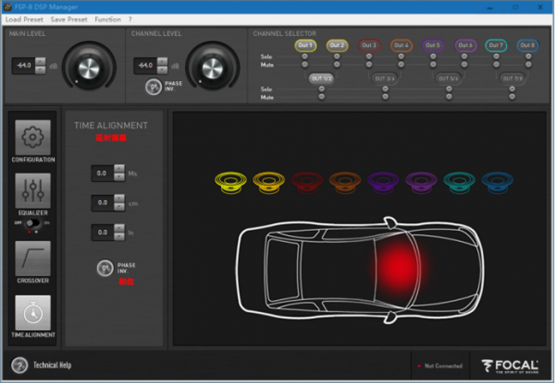Screen dimensions: 555x383
Task: Click the Technical Help question mark icon
Action: point(19,365)
